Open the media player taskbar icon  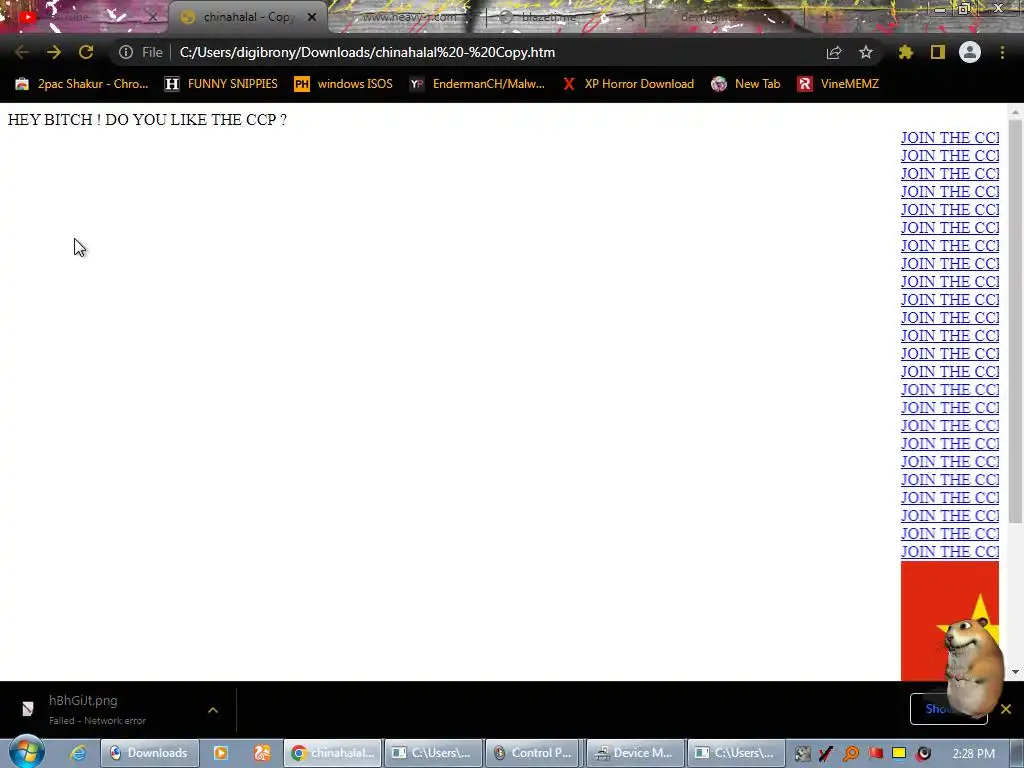[221, 753]
